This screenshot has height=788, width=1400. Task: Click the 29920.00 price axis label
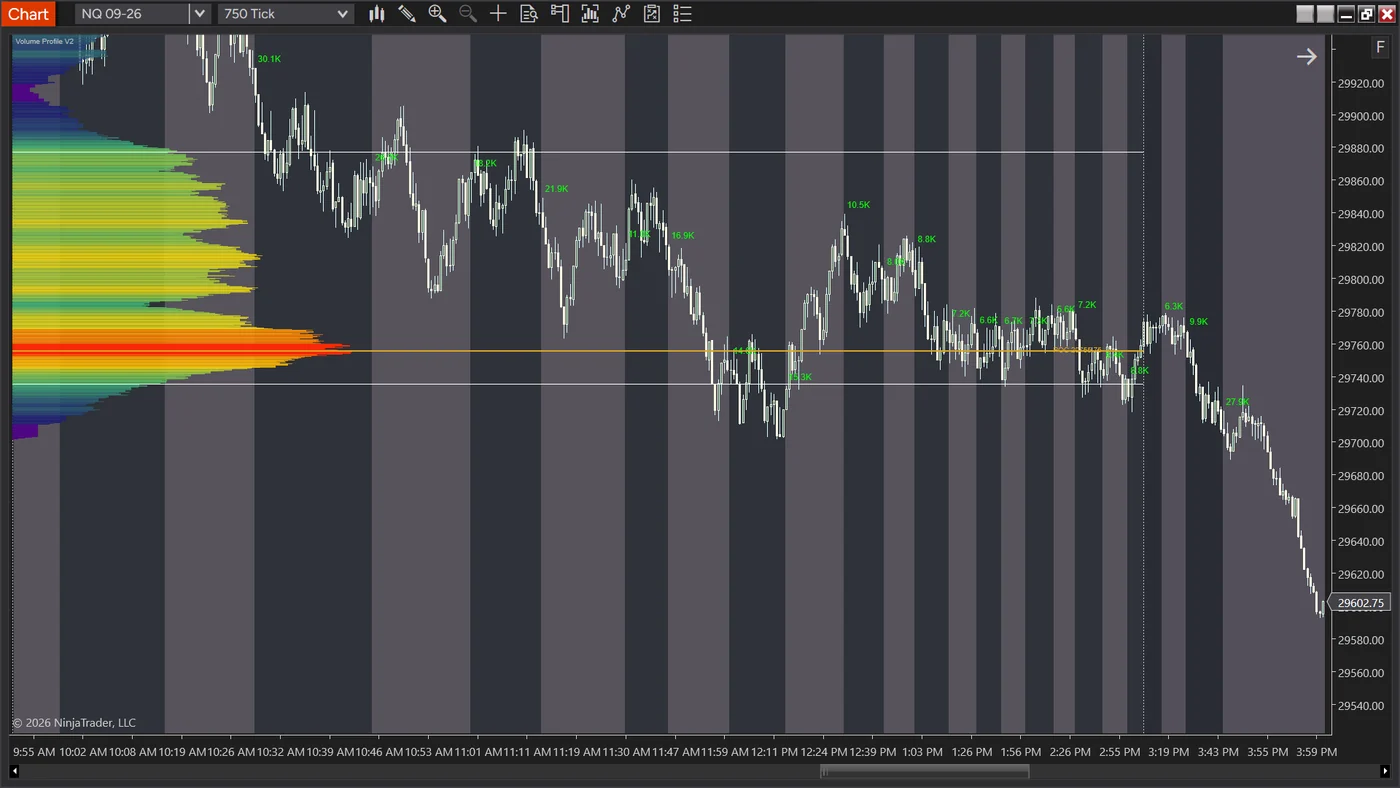(x=1361, y=83)
